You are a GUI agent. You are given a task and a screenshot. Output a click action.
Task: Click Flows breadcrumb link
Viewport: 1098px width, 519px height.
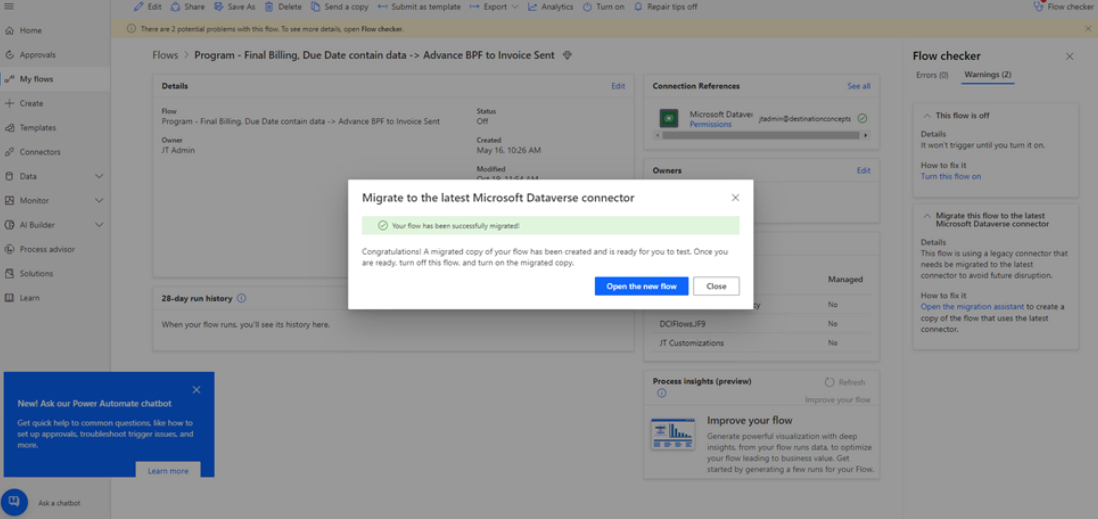[165, 55]
